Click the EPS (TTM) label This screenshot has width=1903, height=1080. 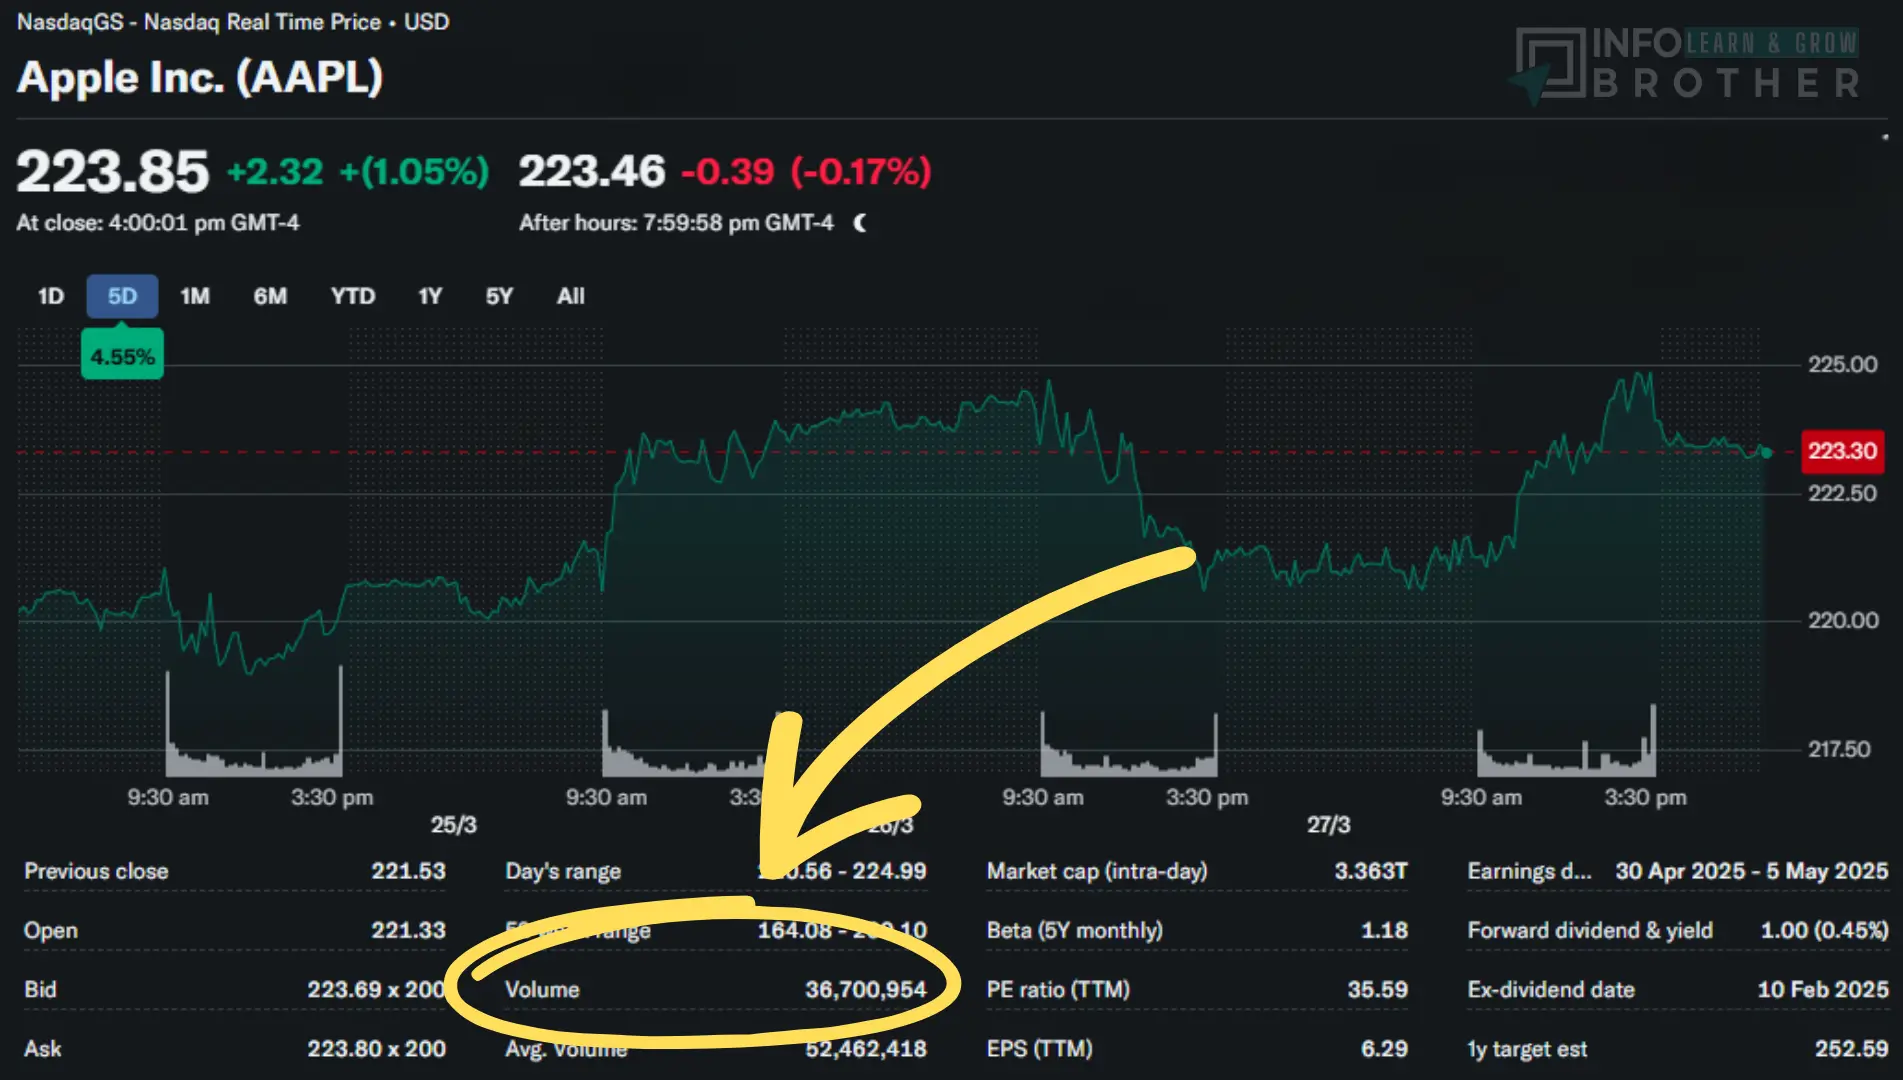point(1039,1048)
